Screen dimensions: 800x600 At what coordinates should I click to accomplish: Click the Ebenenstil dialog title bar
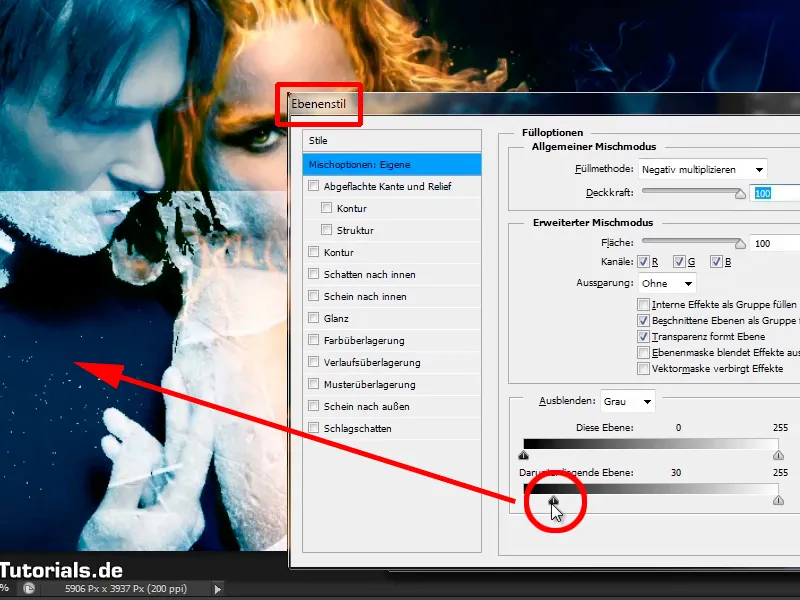pyautogui.click(x=544, y=104)
